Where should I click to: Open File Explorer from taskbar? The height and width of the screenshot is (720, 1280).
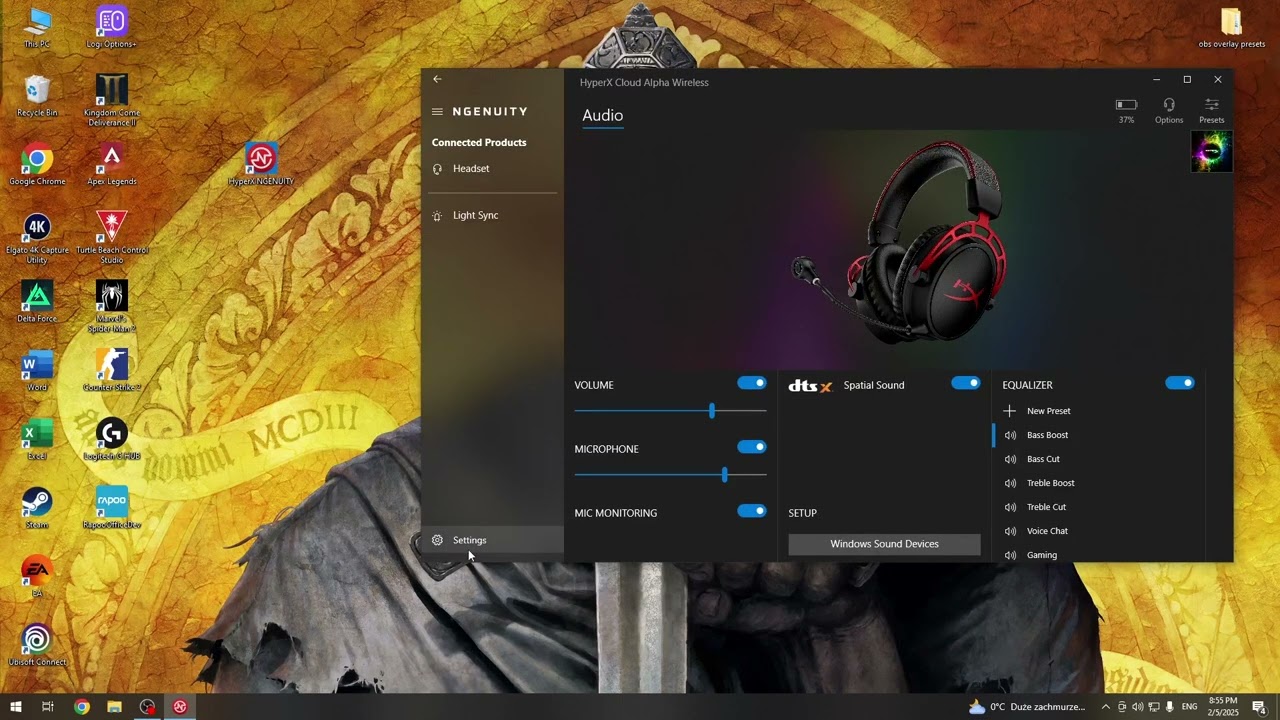[114, 707]
